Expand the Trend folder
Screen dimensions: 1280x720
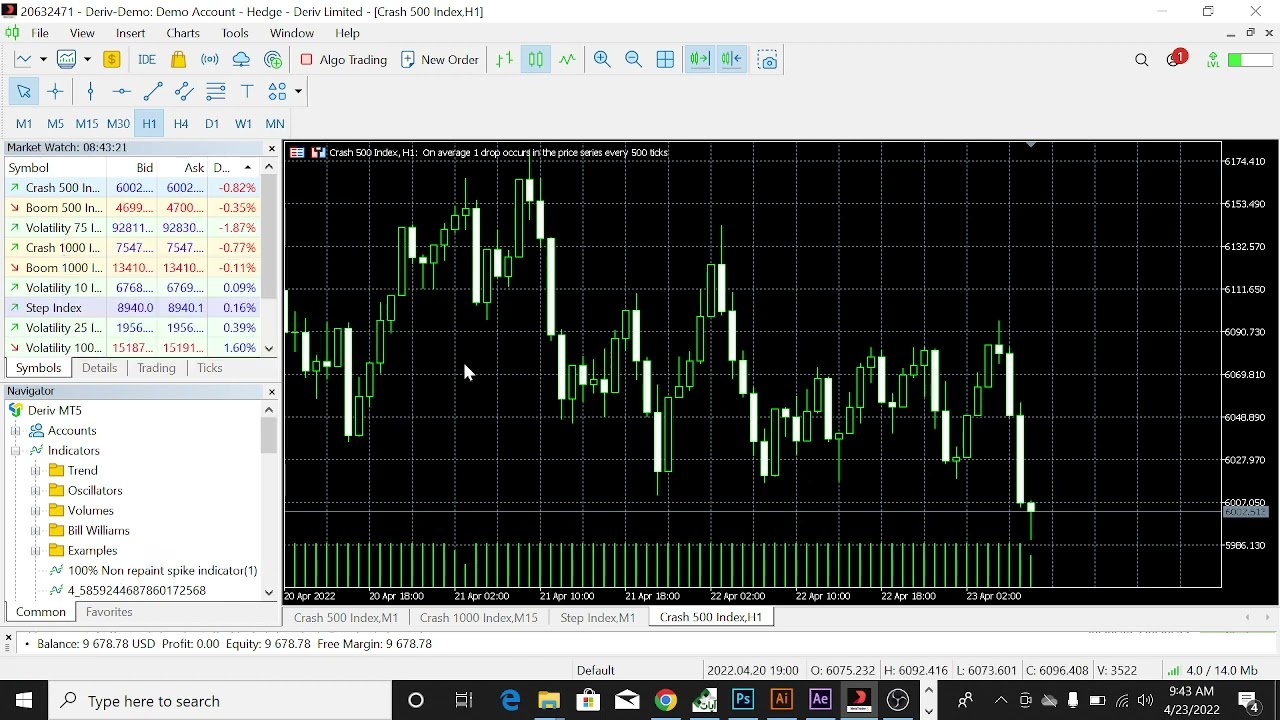[35, 471]
